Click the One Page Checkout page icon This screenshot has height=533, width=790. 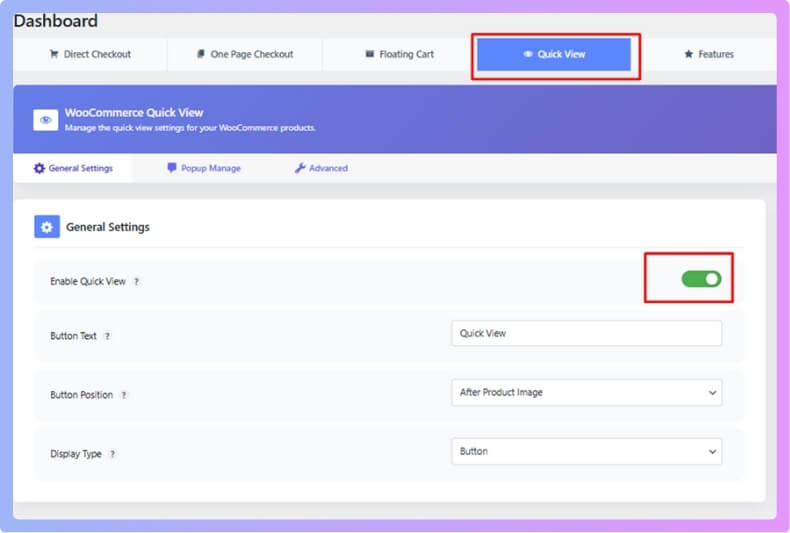(201, 54)
